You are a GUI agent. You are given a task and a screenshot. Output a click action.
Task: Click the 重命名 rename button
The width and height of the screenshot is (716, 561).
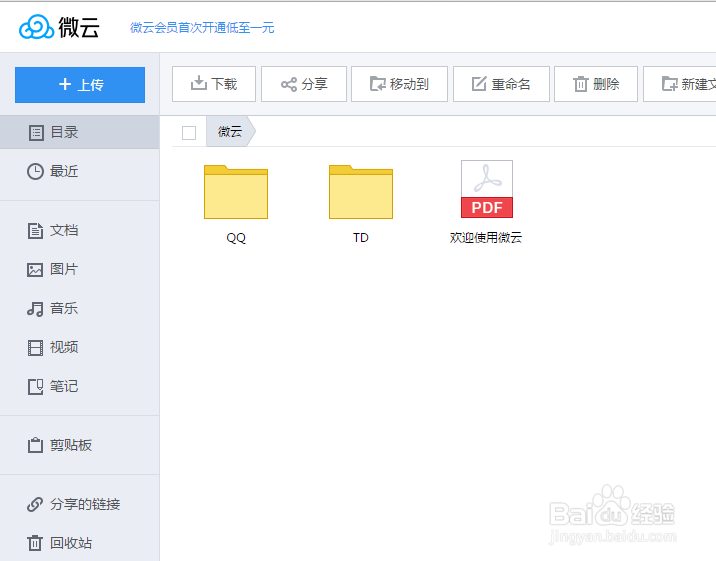(501, 84)
